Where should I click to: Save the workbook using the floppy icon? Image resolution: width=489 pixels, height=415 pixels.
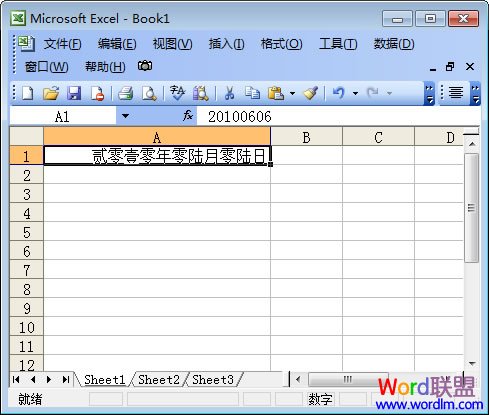(x=74, y=93)
